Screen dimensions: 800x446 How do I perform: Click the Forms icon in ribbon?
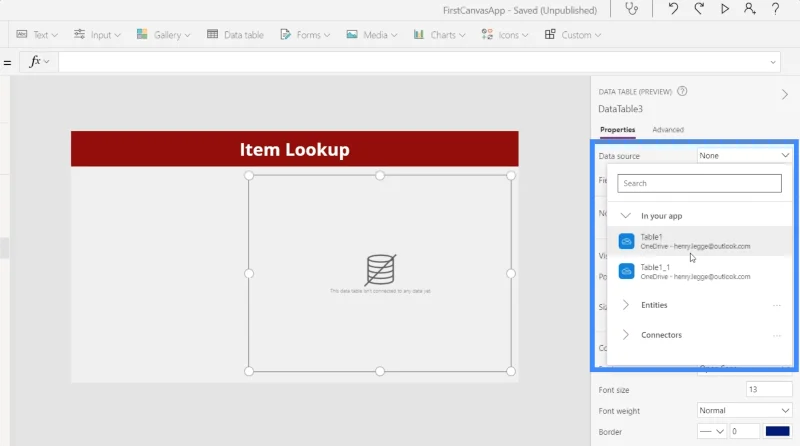(286, 34)
